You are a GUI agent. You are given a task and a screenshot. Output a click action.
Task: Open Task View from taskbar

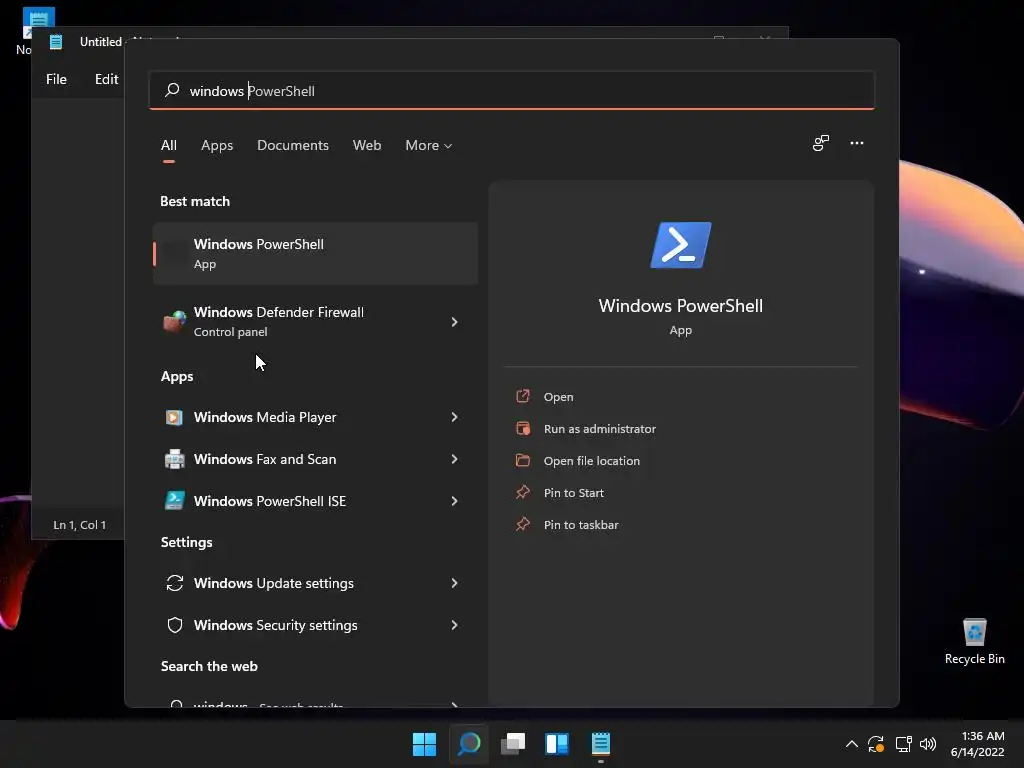pyautogui.click(x=513, y=744)
